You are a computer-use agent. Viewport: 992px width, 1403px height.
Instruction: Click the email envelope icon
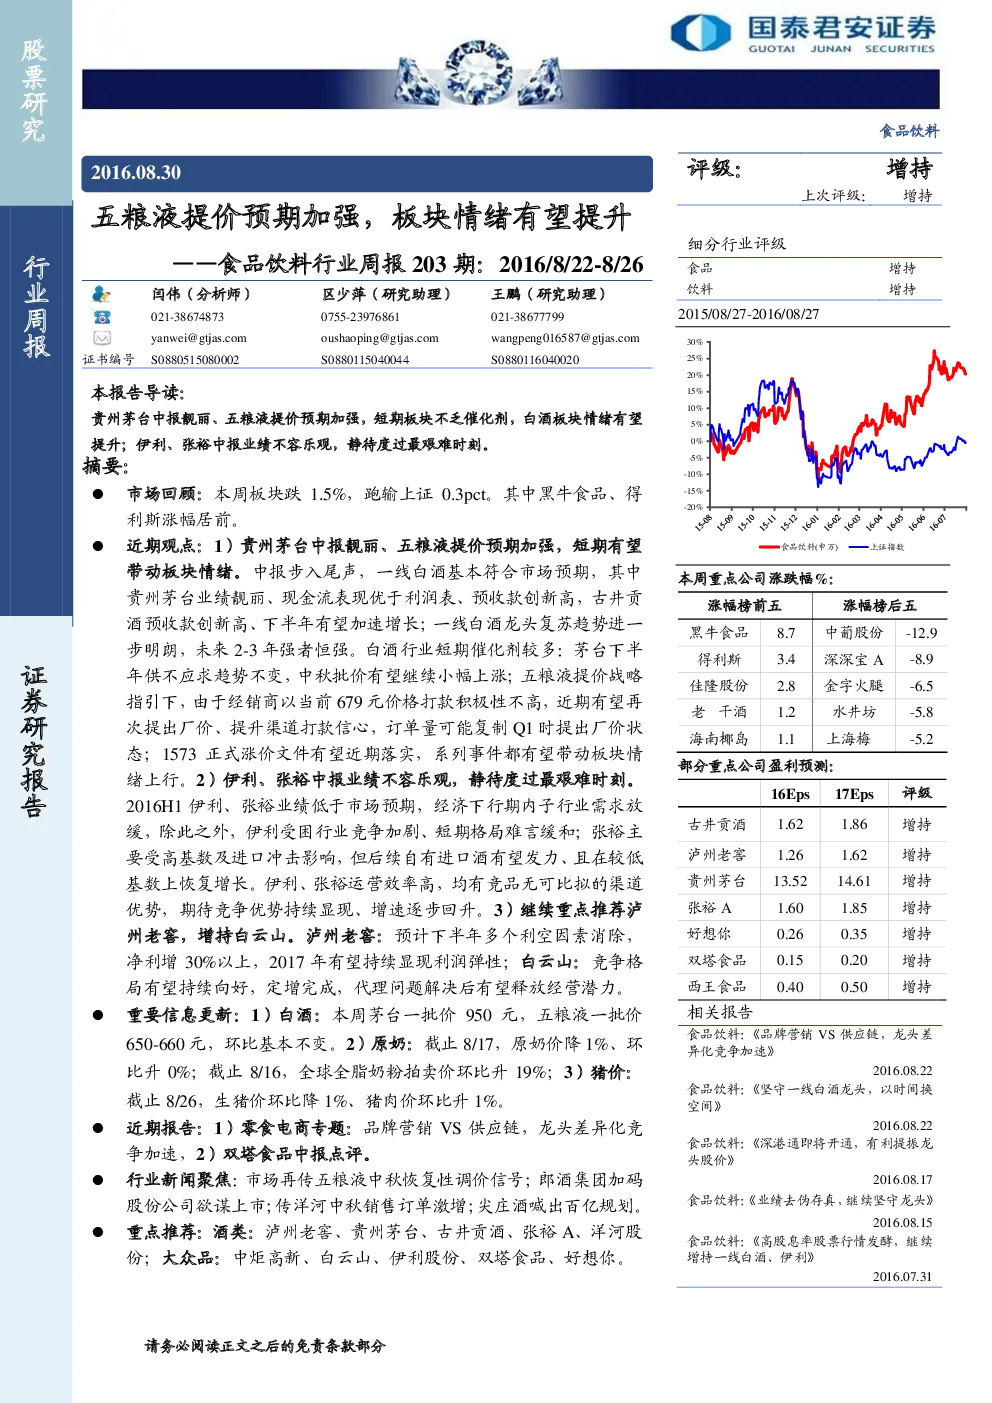click(101, 338)
